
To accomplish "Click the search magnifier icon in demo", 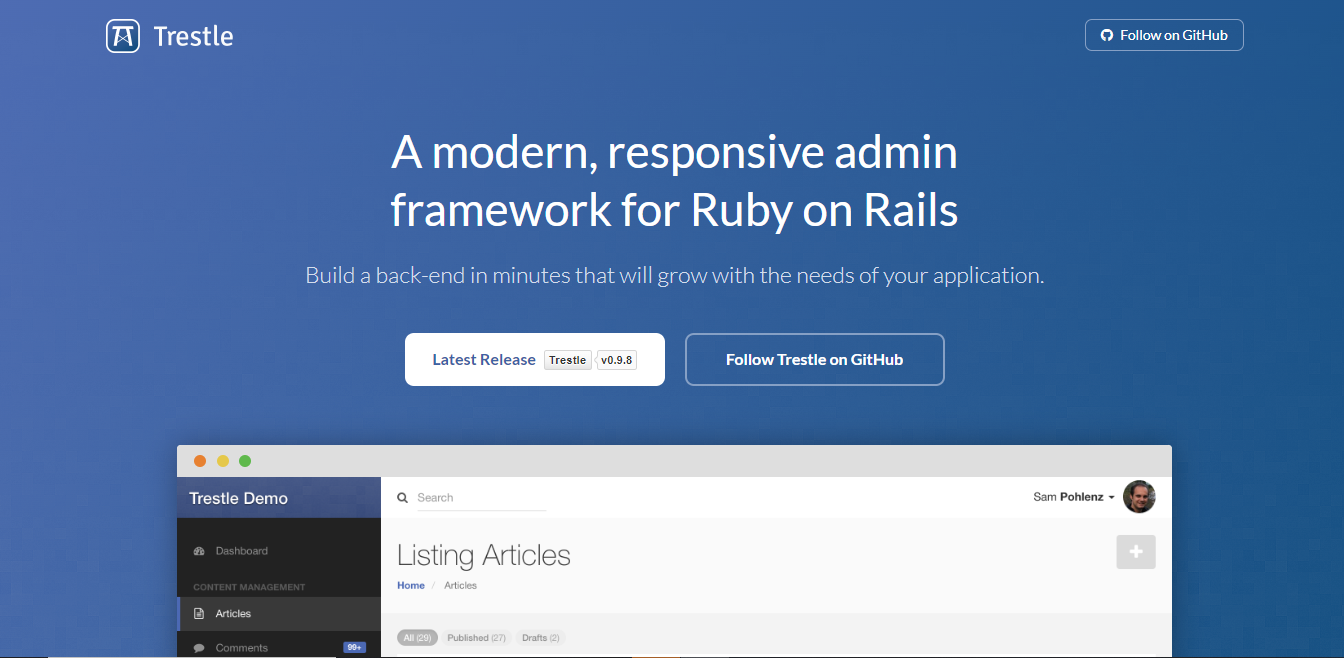I will 402,497.
